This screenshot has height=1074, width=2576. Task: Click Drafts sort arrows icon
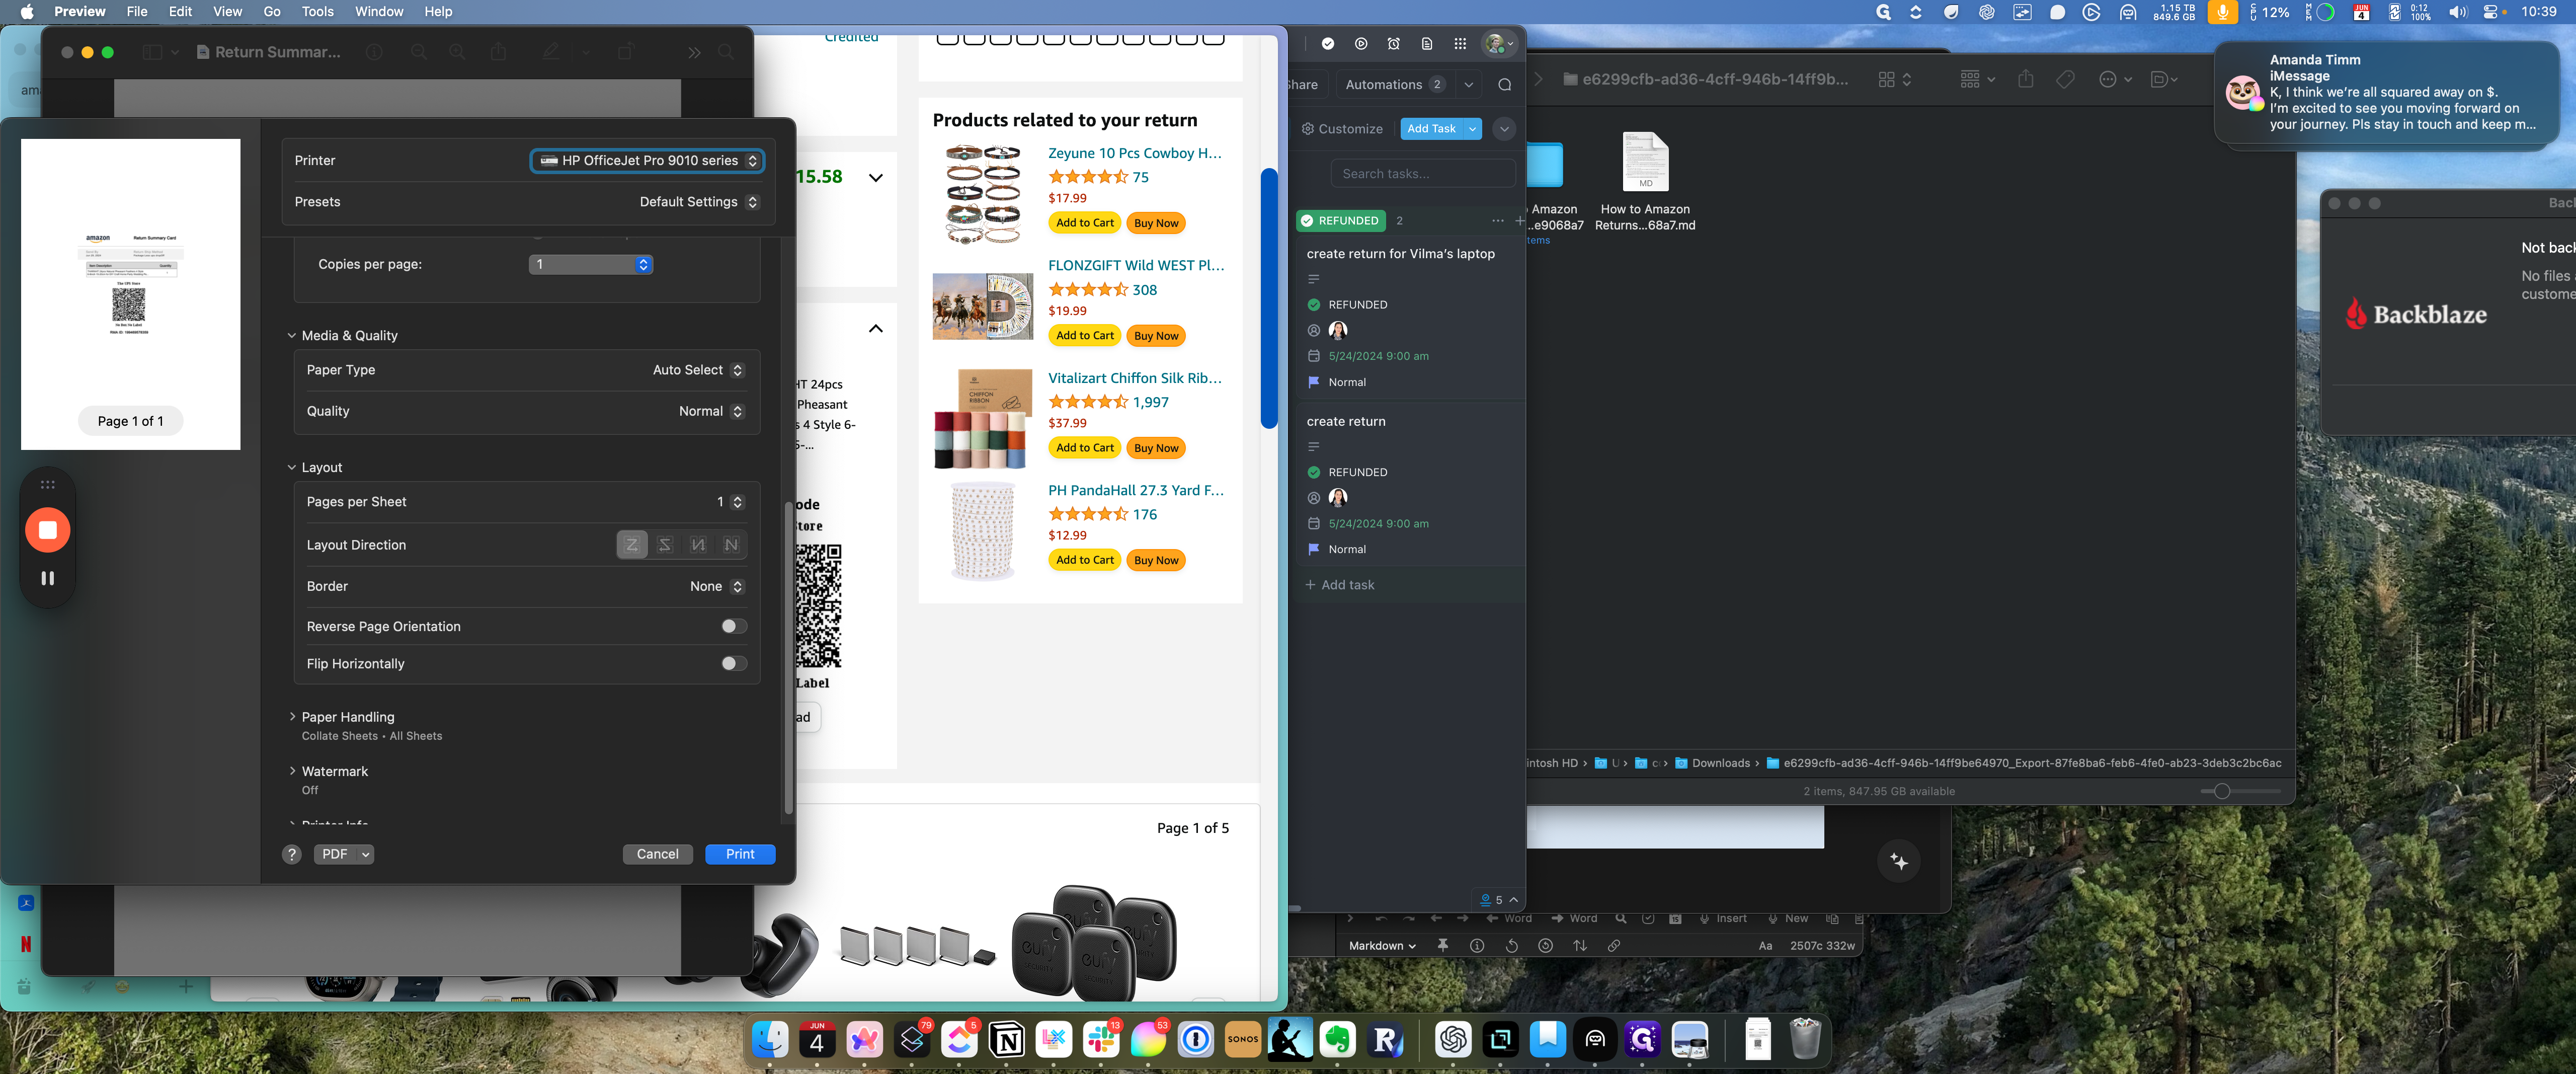click(1580, 946)
